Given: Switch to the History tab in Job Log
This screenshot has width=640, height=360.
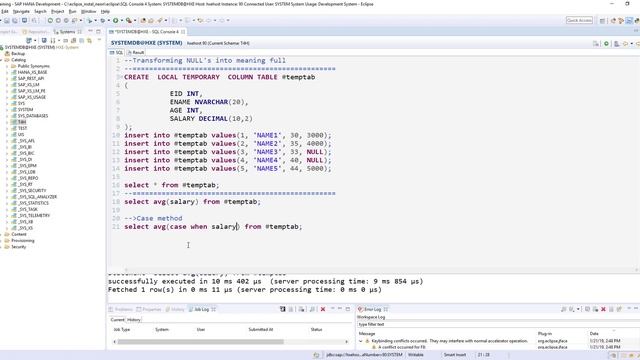Looking at the screenshot, I should (x=133, y=320).
